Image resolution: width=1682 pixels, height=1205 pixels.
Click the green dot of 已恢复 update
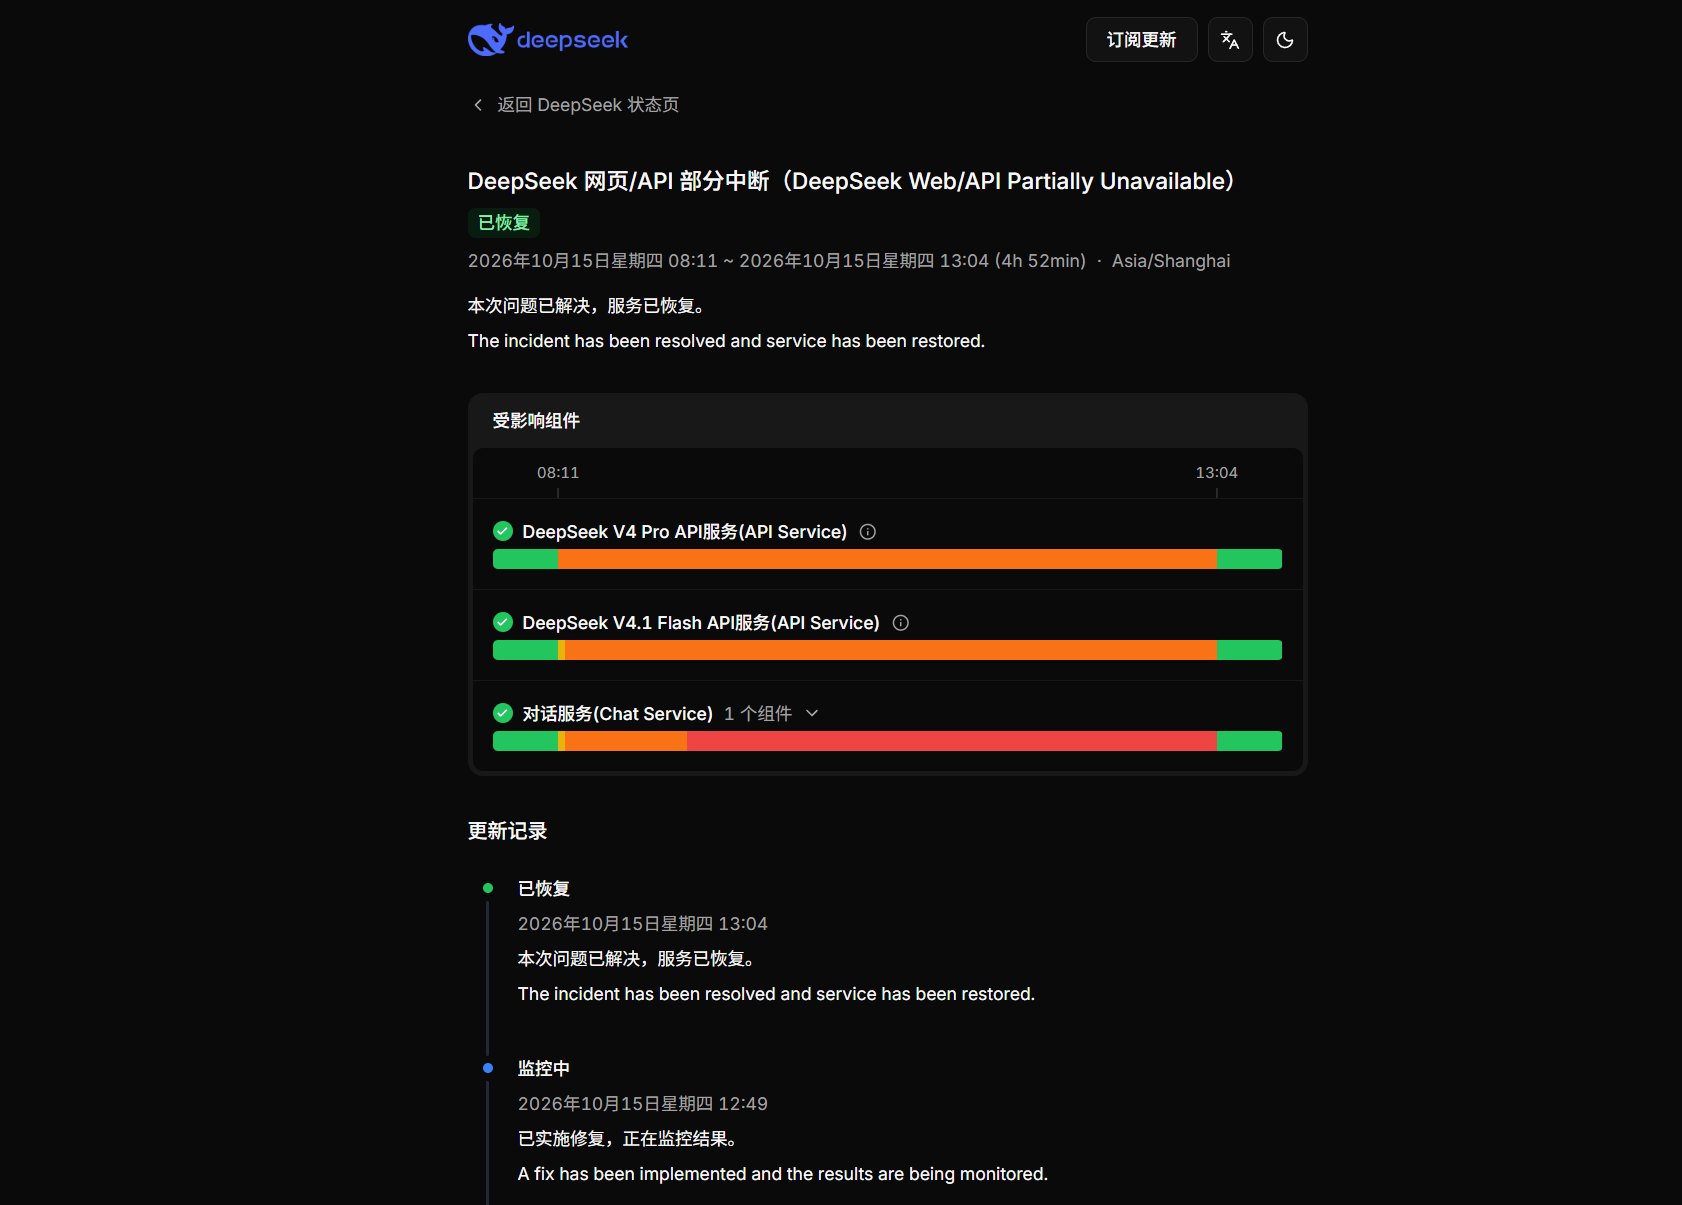pyautogui.click(x=488, y=888)
